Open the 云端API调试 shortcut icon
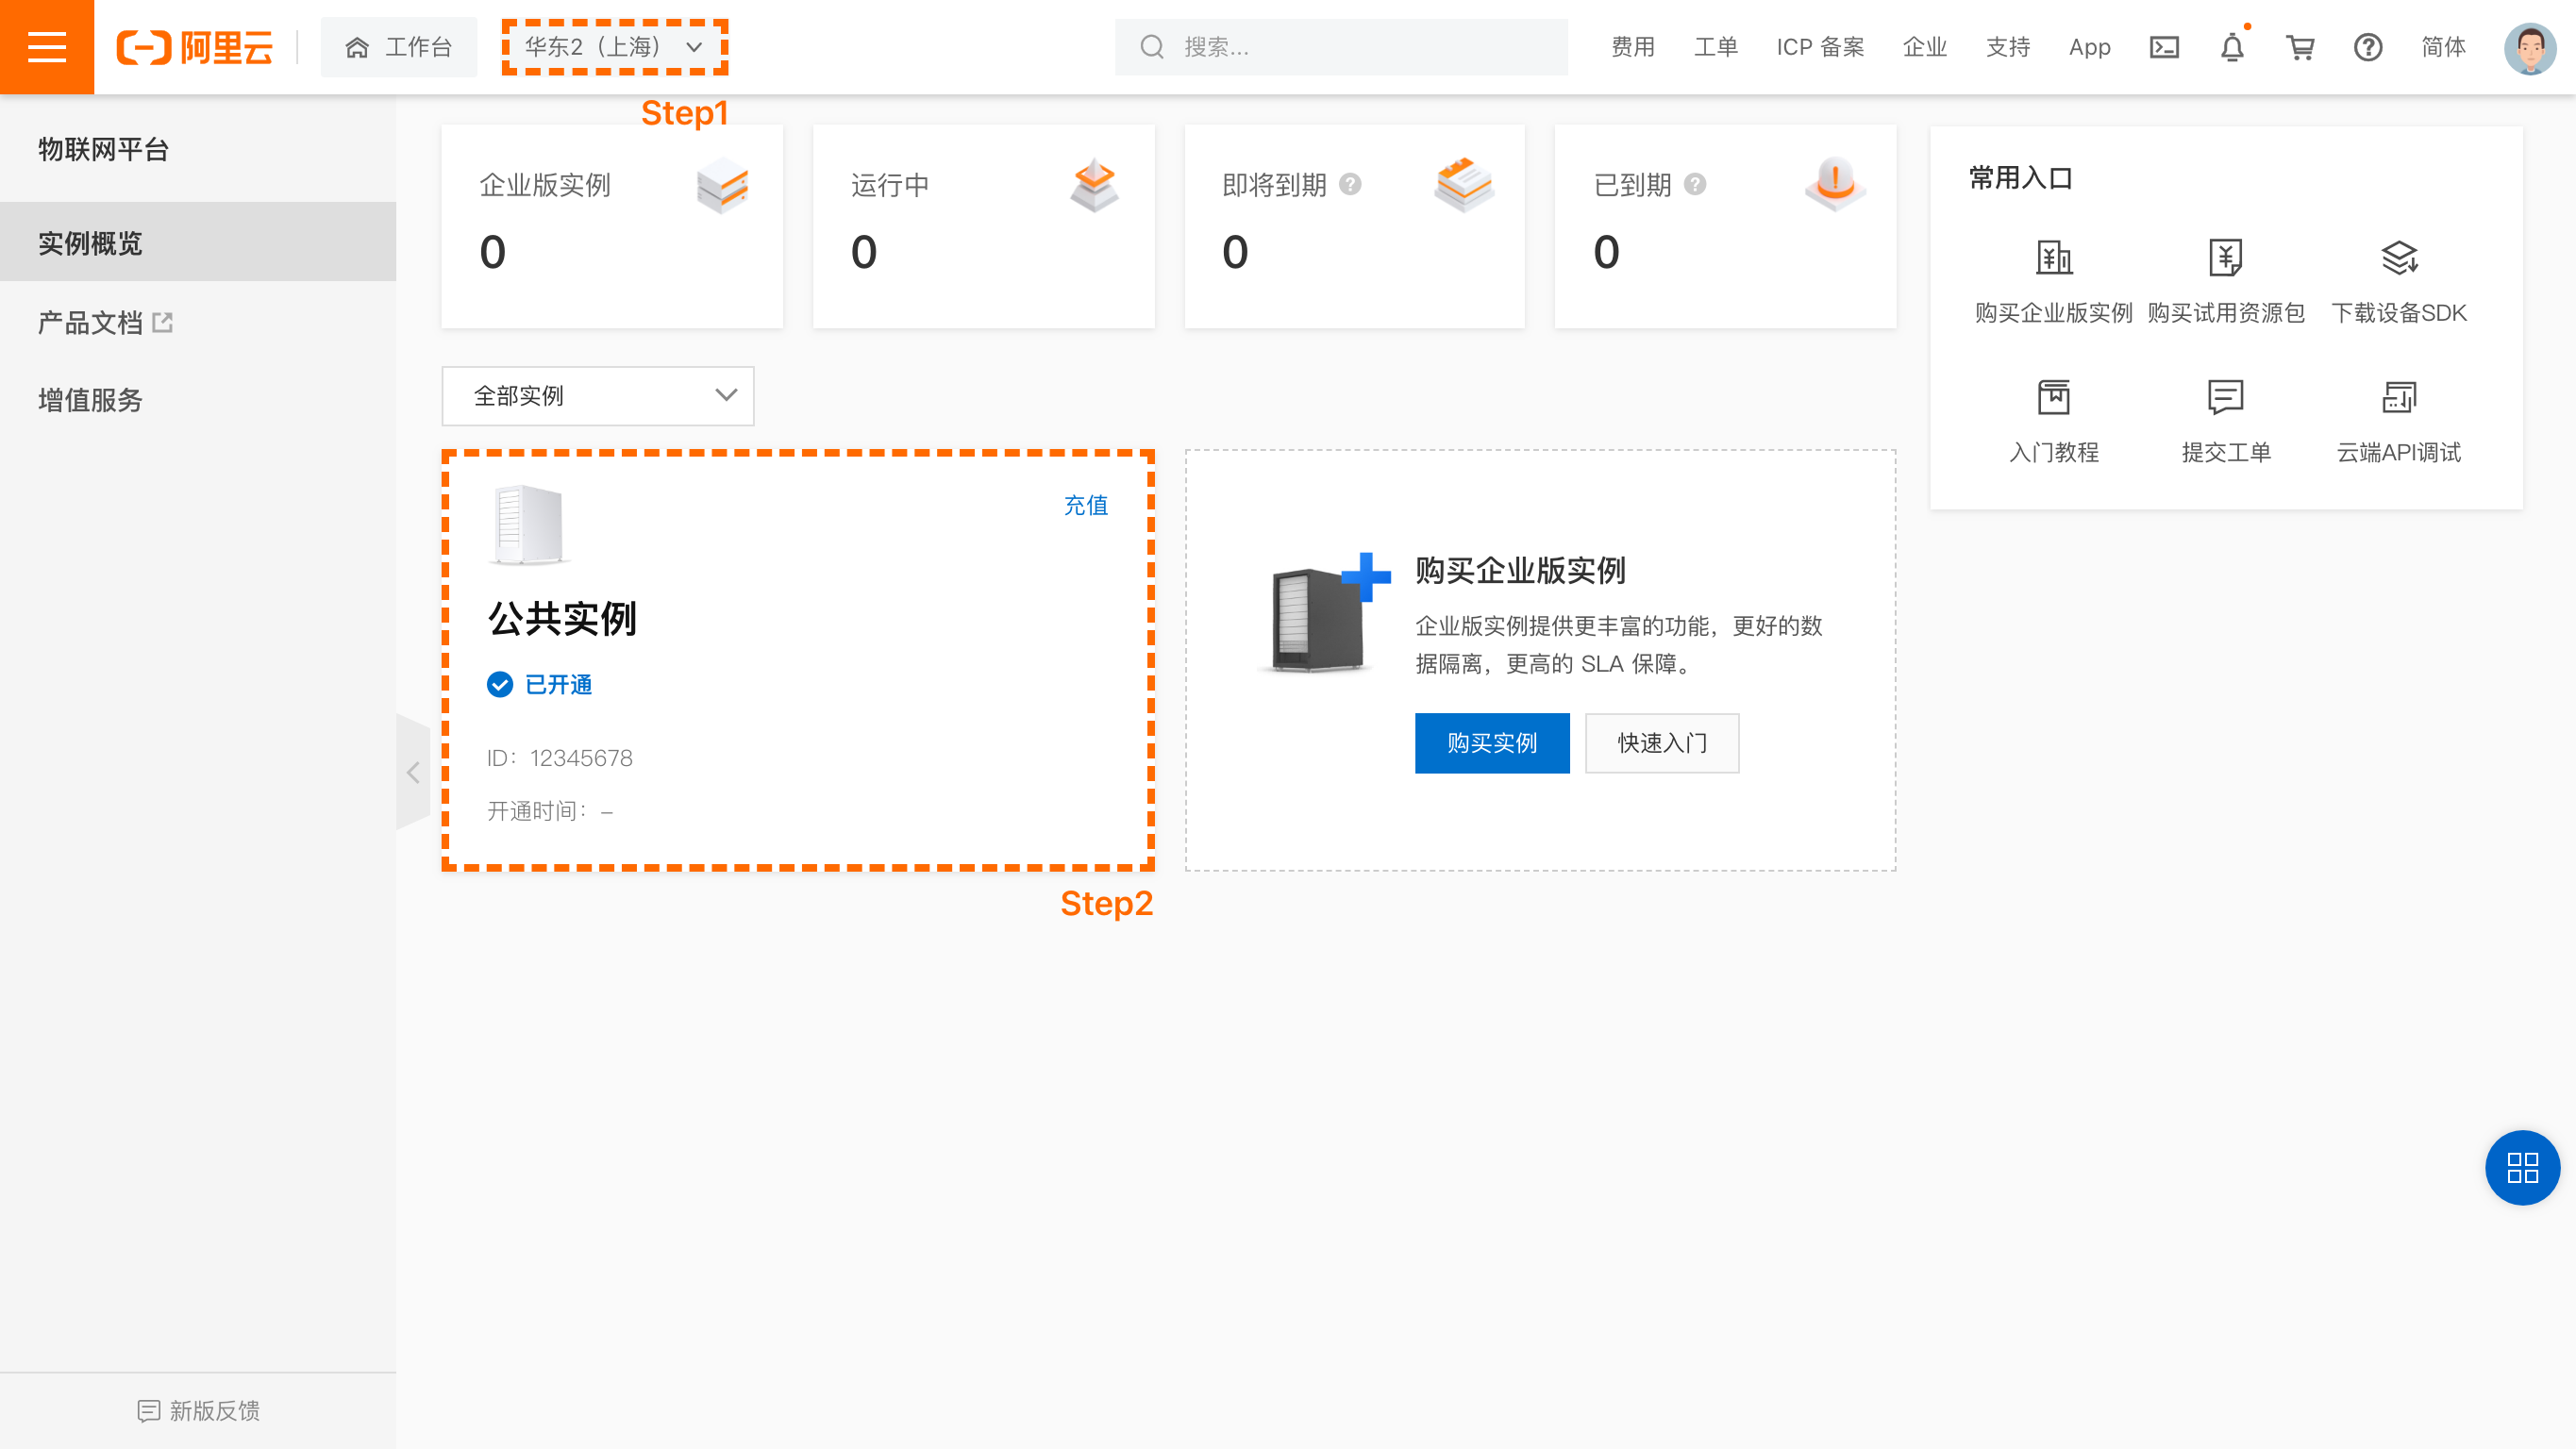 pyautogui.click(x=2398, y=397)
